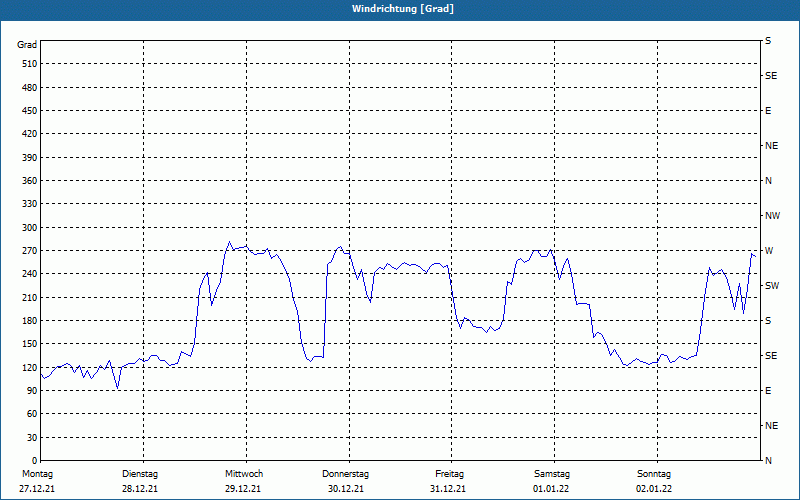The height and width of the screenshot is (500, 800).
Task: Click the 'SE' compass label beside 135 degrees
Action: (771, 356)
